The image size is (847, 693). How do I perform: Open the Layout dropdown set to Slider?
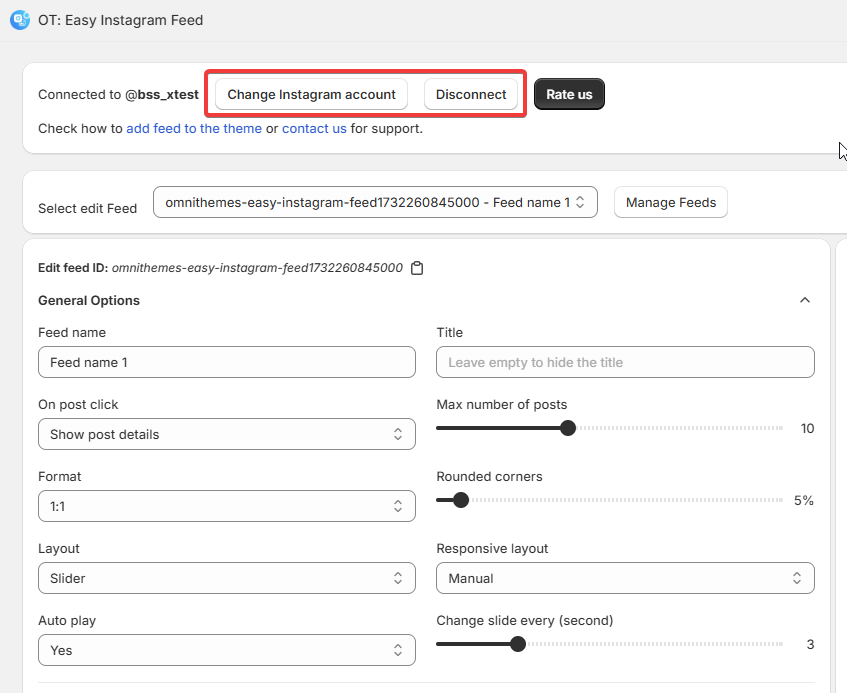226,578
